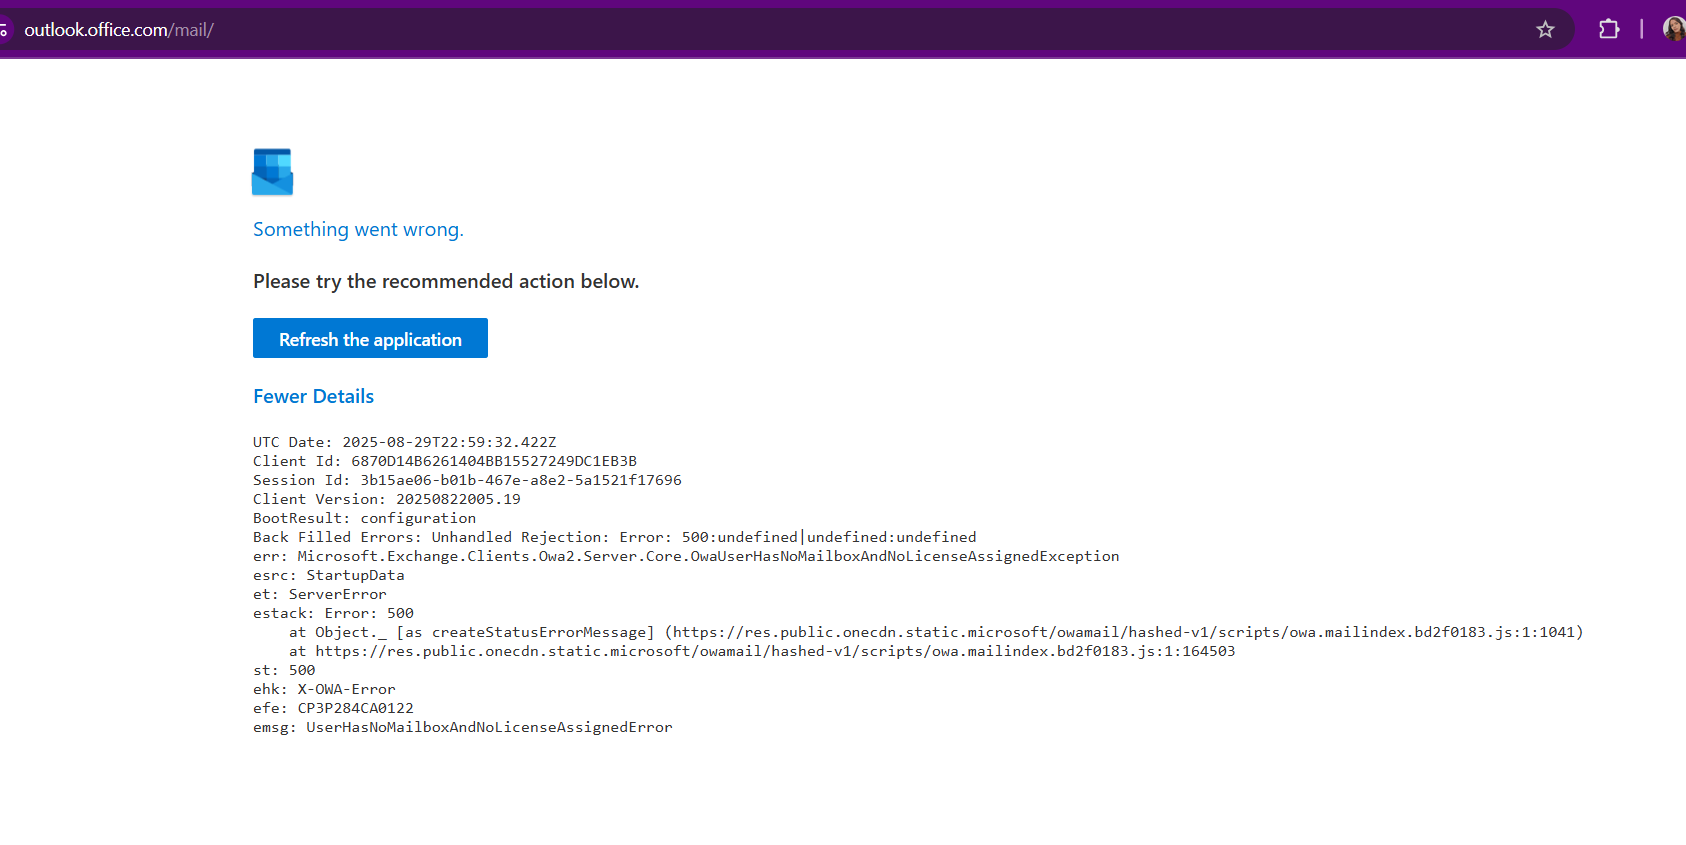Click the Client Version 20250822005.19 line
The height and width of the screenshot is (845, 1686).
pos(387,499)
